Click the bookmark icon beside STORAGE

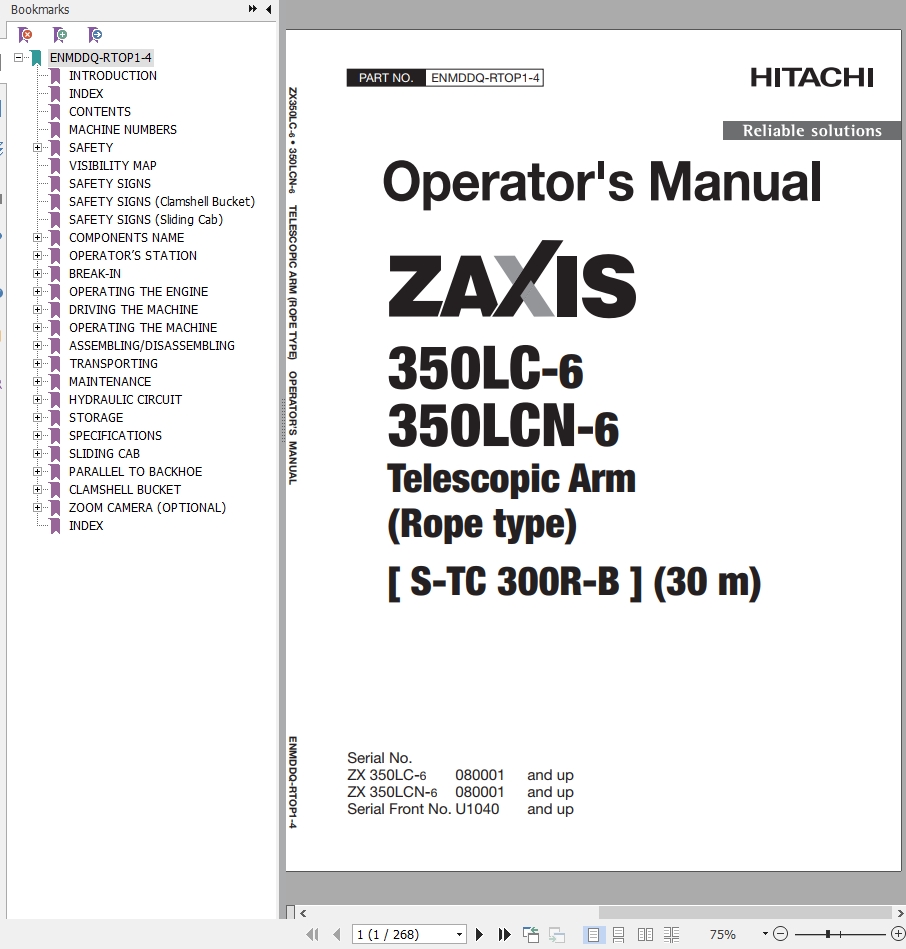pyautogui.click(x=55, y=418)
